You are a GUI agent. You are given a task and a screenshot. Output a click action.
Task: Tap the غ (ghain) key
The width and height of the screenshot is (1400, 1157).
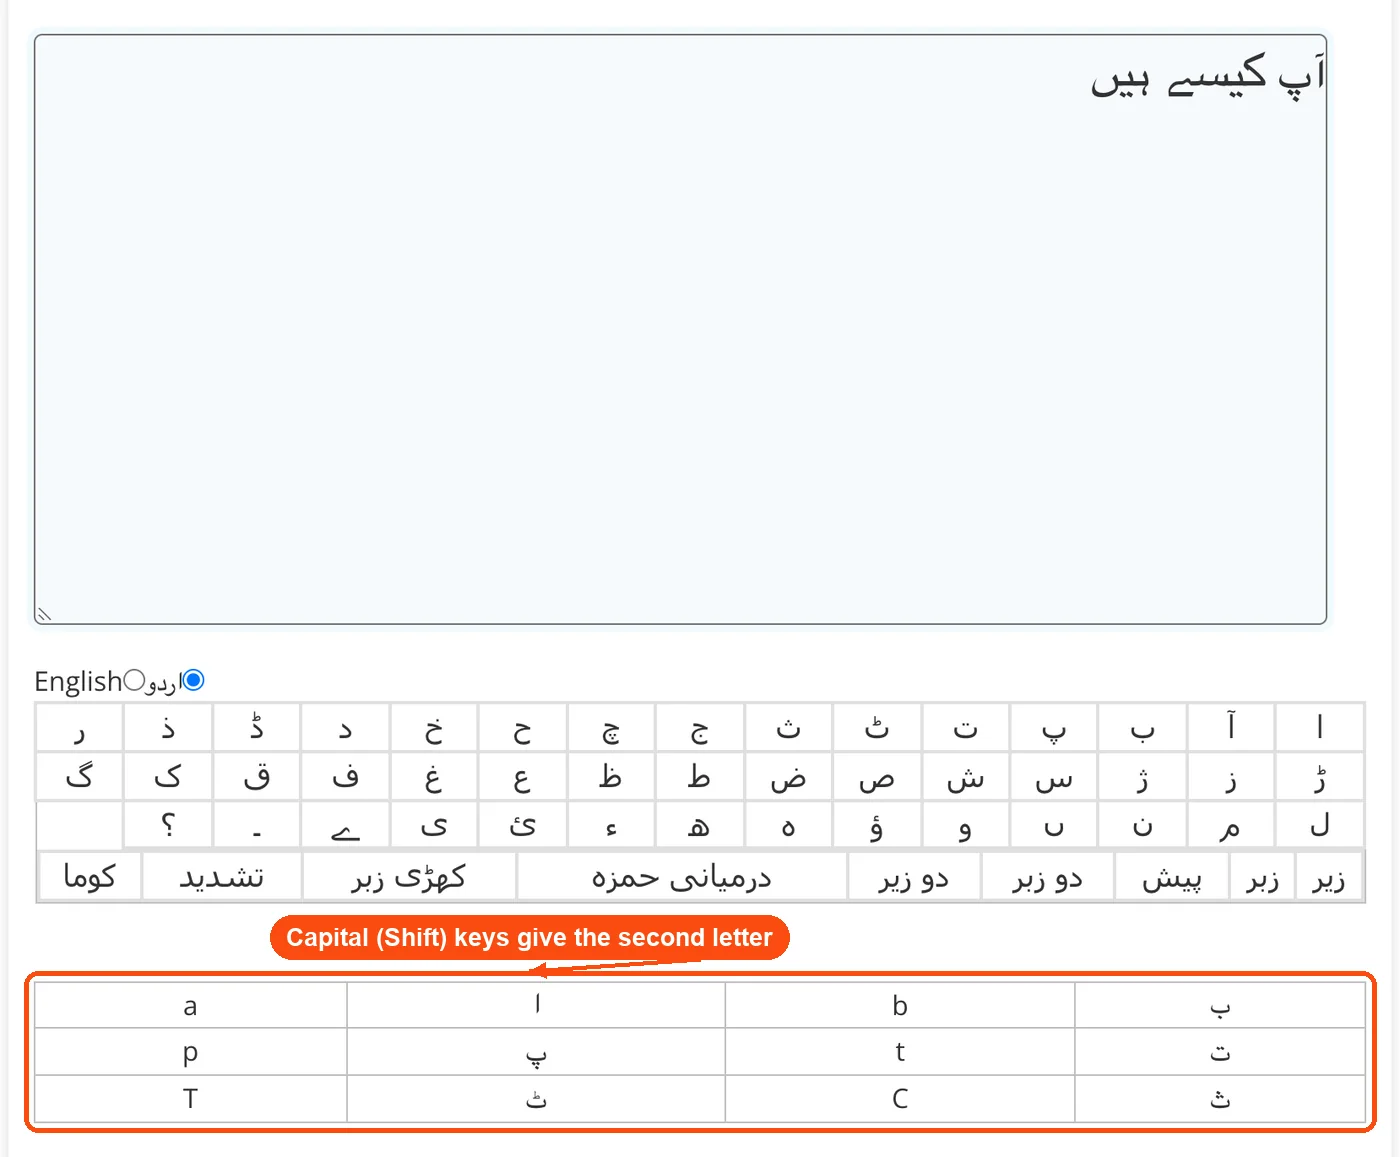434,777
